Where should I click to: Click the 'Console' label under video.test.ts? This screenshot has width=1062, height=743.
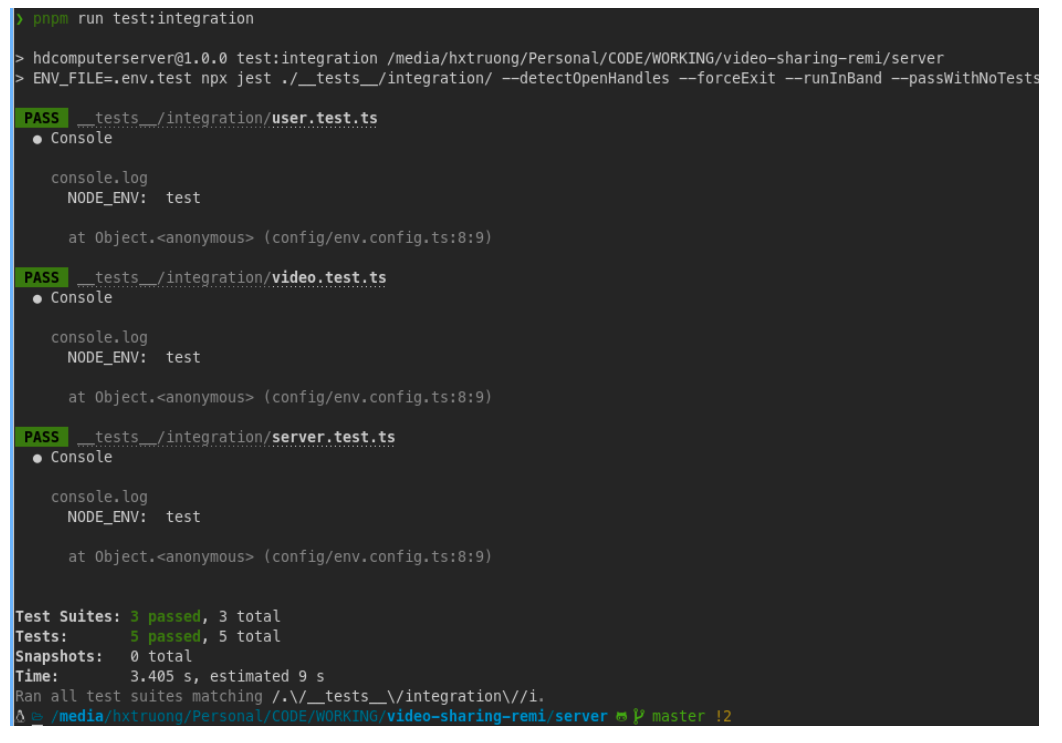tap(81, 298)
